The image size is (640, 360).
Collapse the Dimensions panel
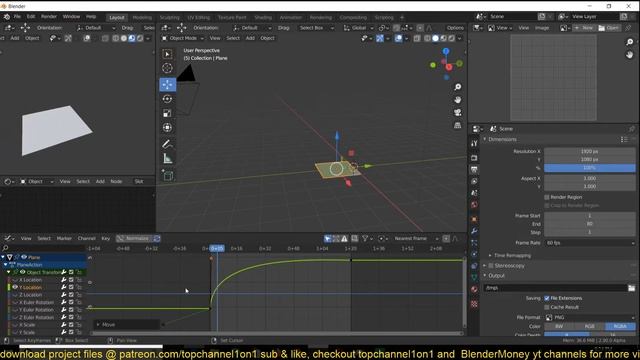click(502, 139)
